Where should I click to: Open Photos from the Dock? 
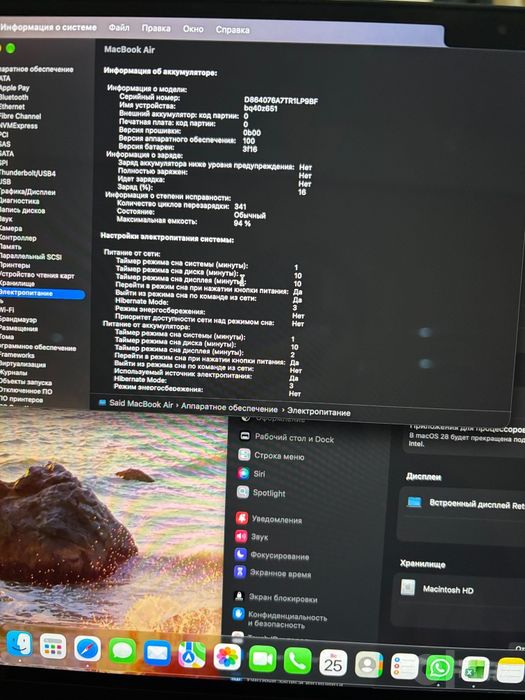click(x=227, y=657)
